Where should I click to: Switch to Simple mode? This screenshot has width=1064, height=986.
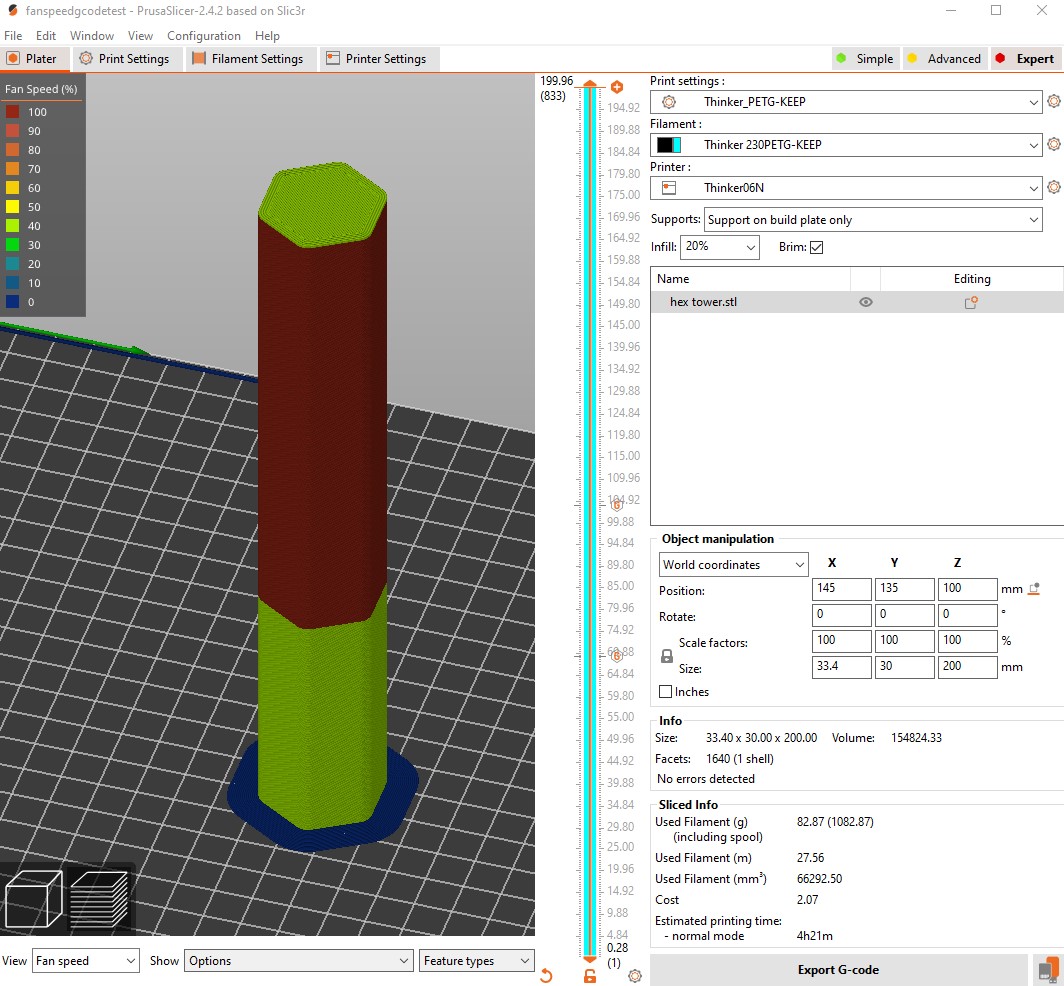865,58
